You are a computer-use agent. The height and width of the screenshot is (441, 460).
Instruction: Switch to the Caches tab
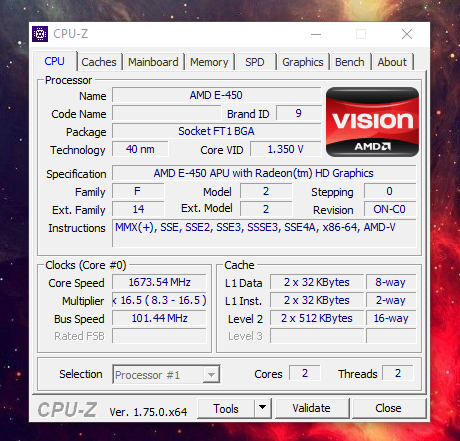(x=99, y=62)
